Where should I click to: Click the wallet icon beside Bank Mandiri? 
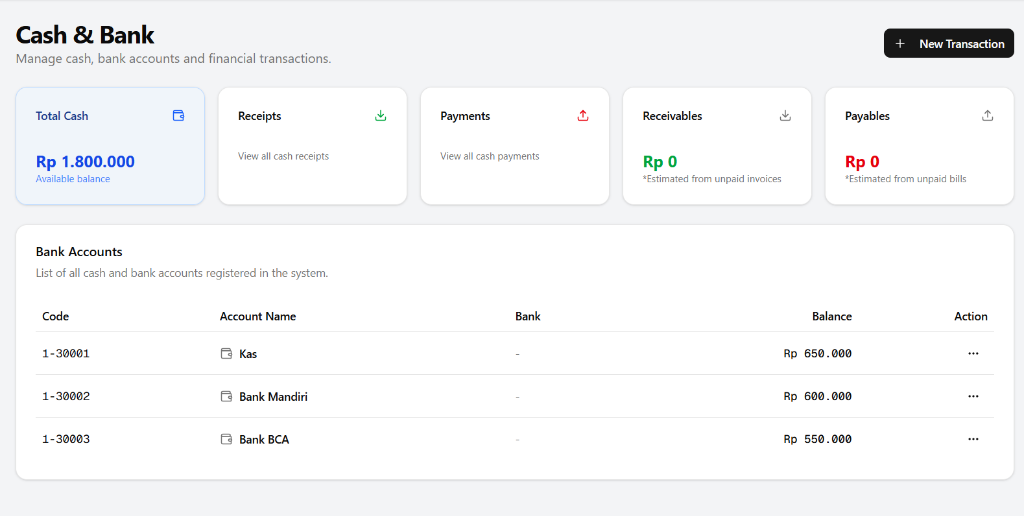(x=227, y=396)
